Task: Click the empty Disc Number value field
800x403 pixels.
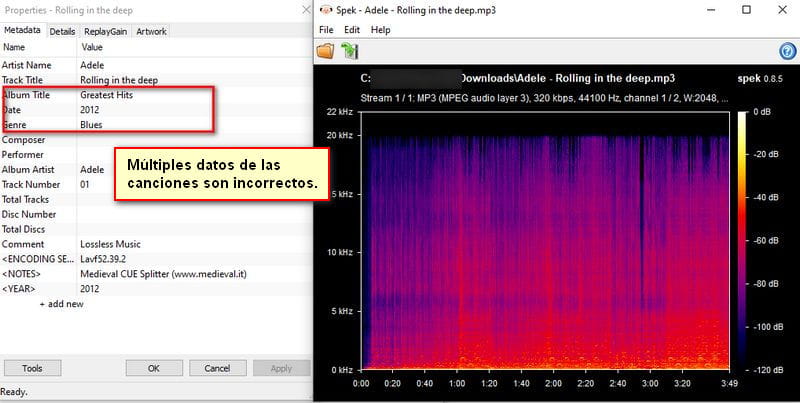Action: (194, 214)
